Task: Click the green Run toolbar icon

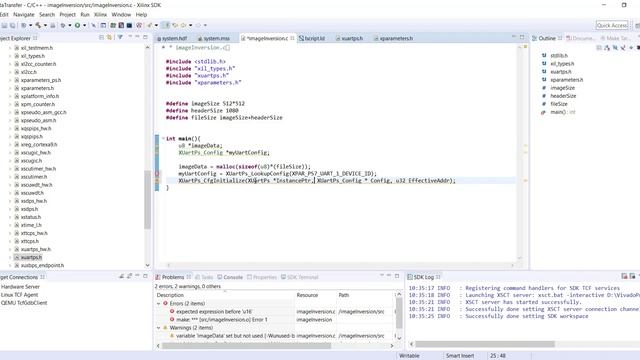Action: pos(77,25)
